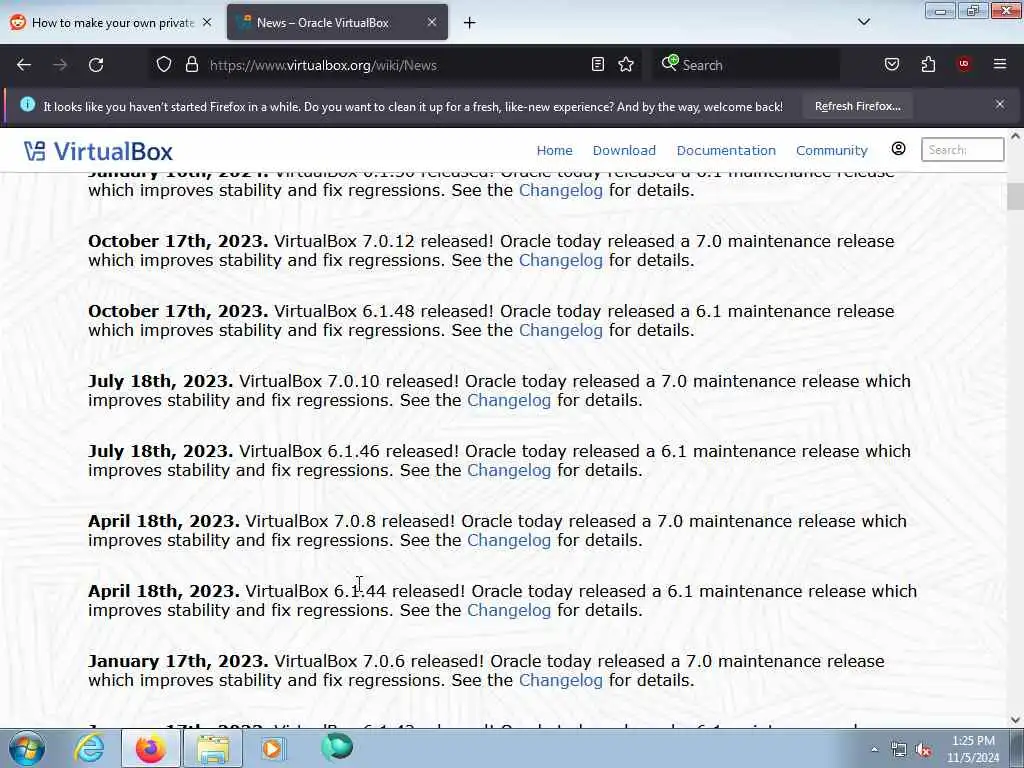The image size is (1024, 768).
Task: Expand the list all tabs dropdown
Action: pyautogui.click(x=864, y=22)
